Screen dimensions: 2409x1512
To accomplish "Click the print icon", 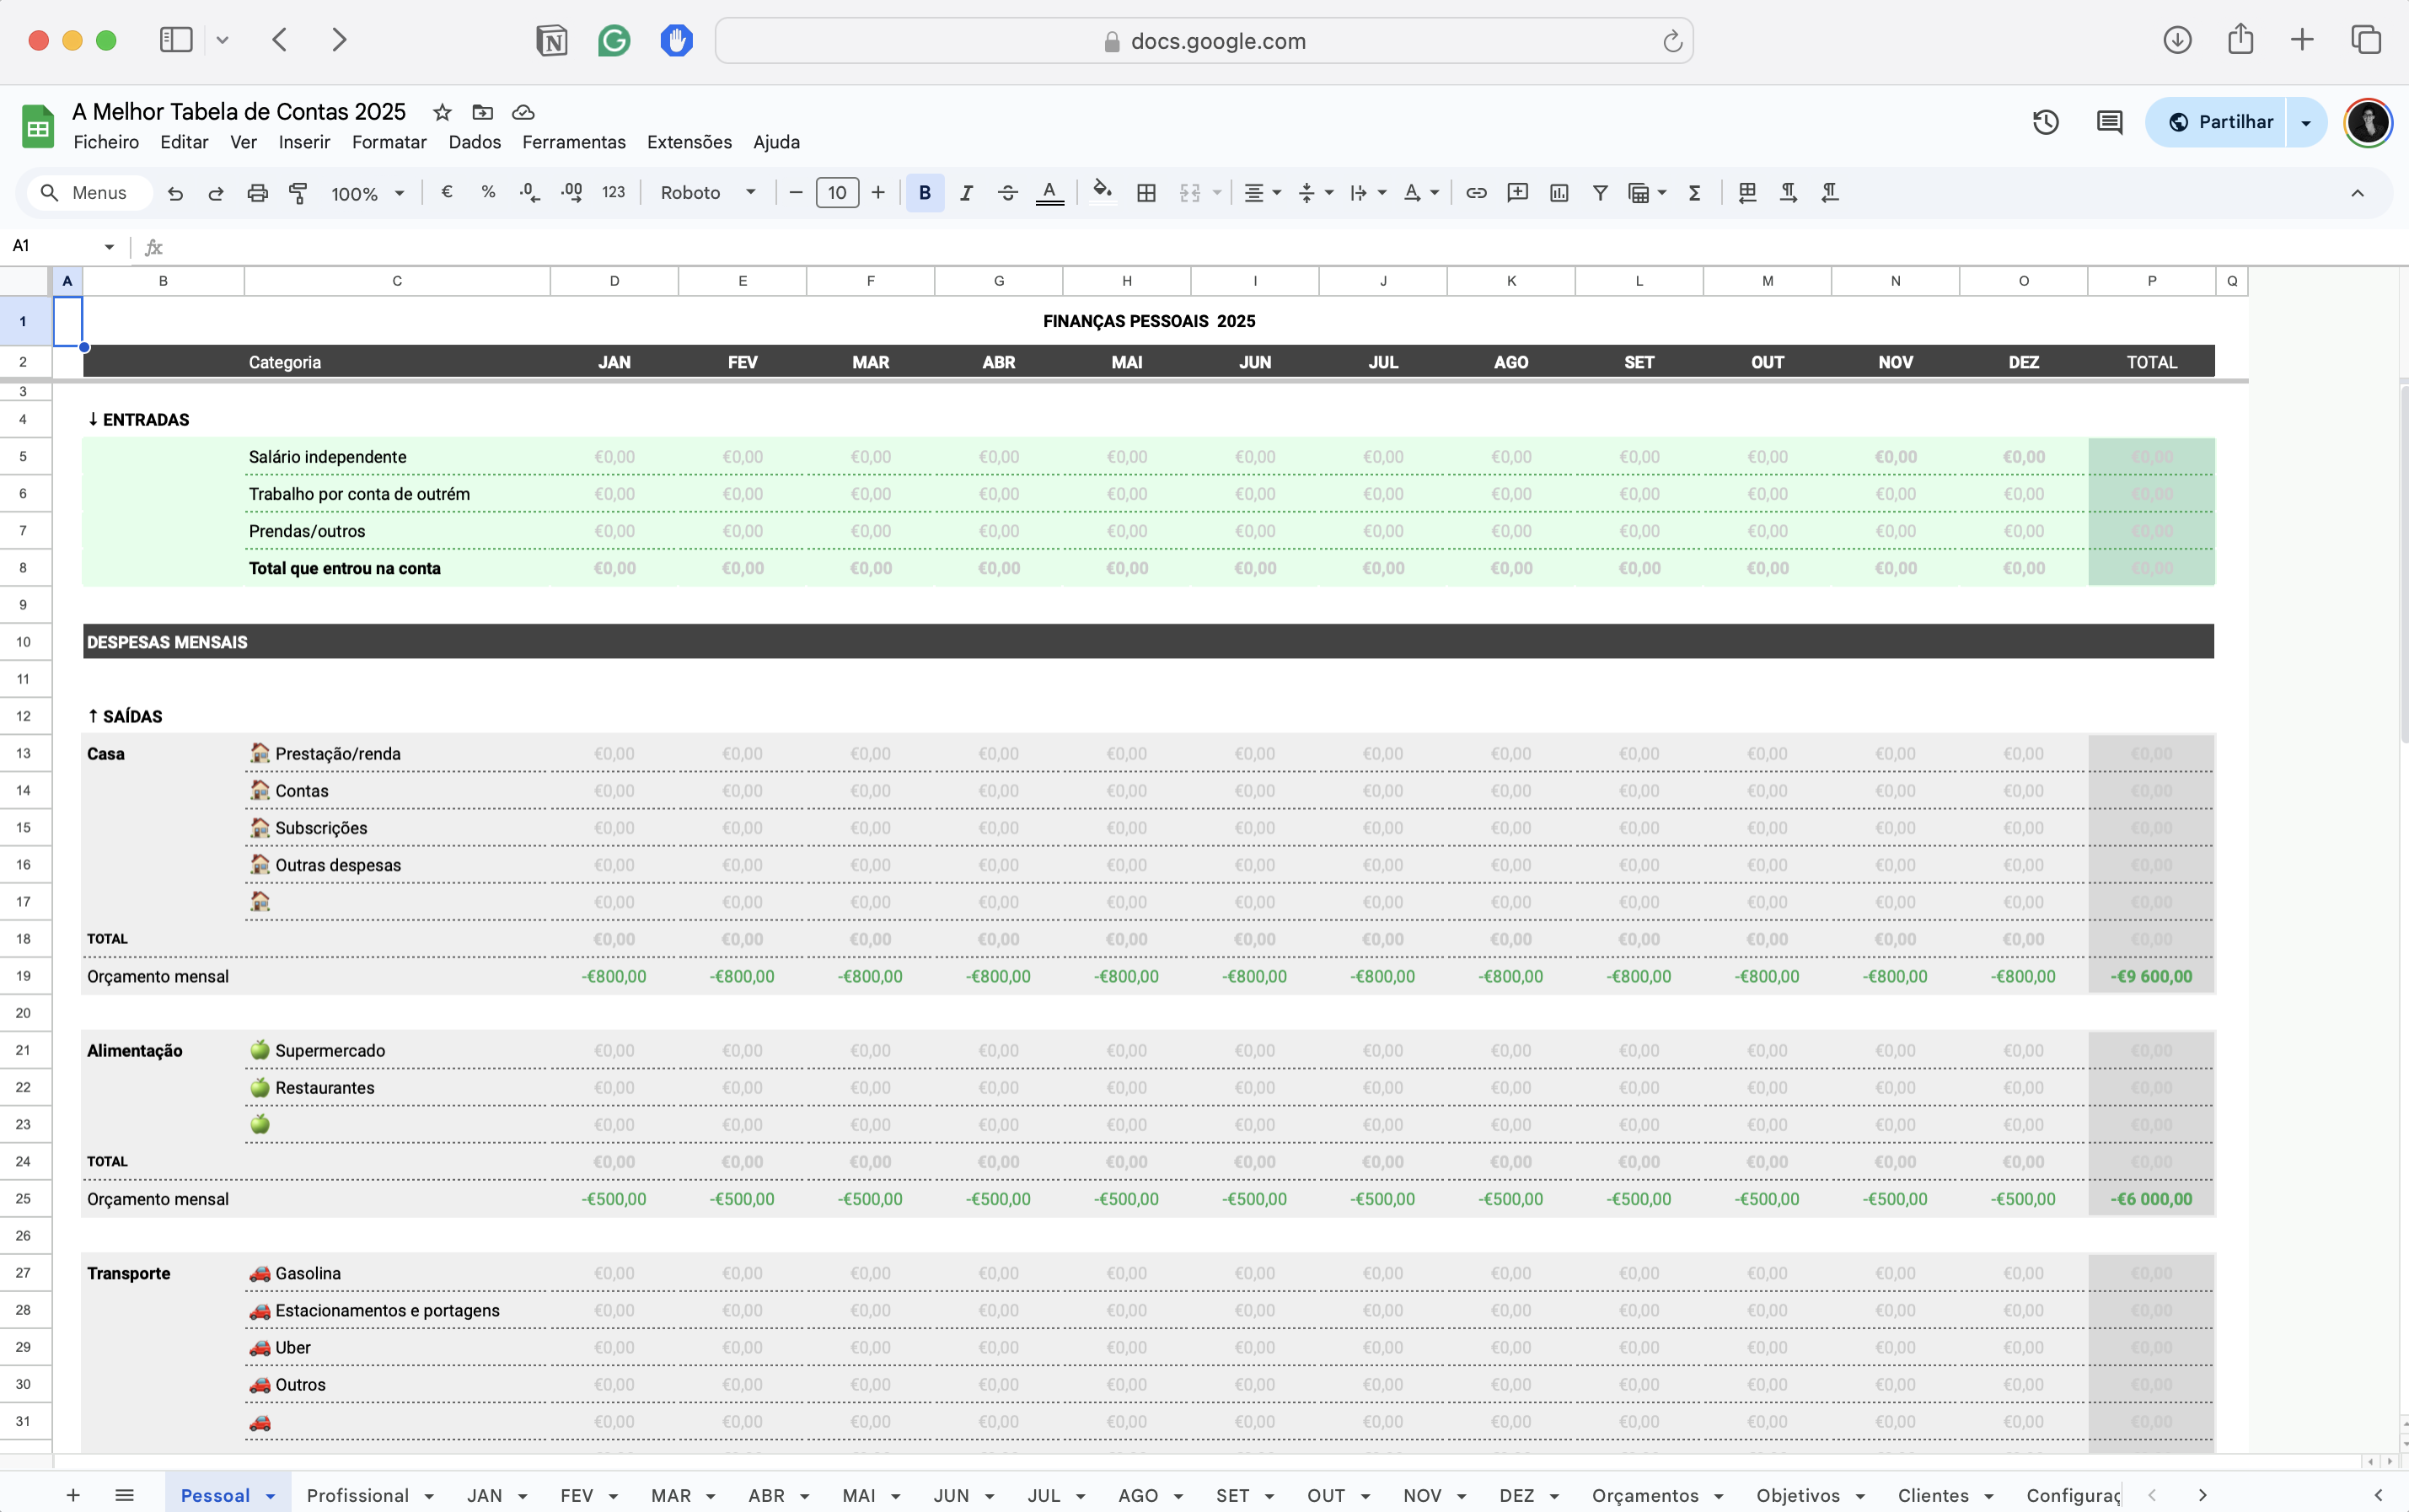I will pyautogui.click(x=257, y=193).
